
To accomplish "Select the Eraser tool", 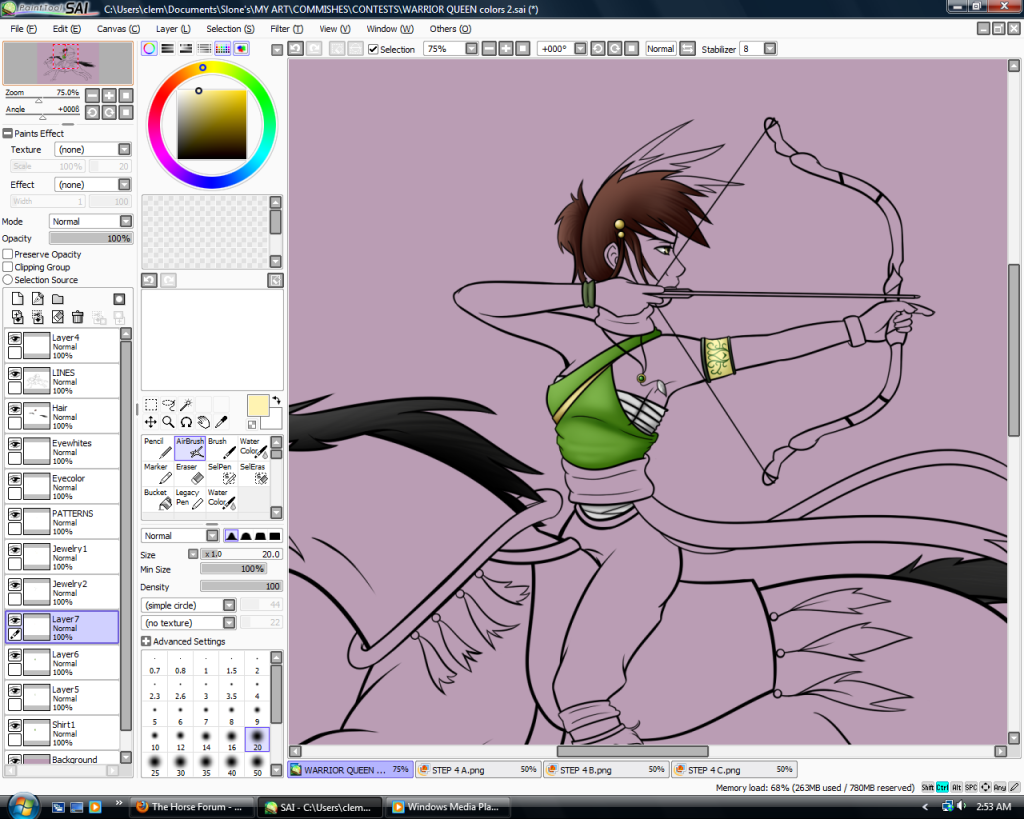I will click(x=190, y=474).
